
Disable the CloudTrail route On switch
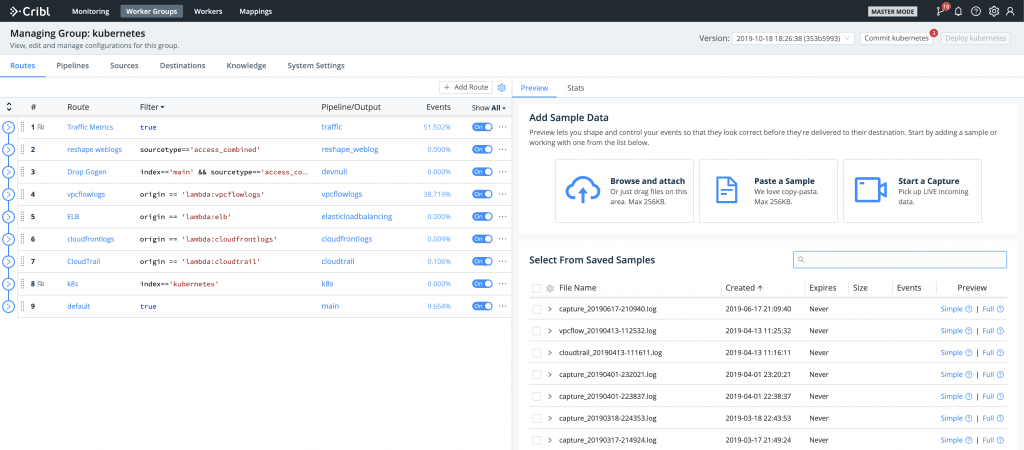pyautogui.click(x=482, y=261)
